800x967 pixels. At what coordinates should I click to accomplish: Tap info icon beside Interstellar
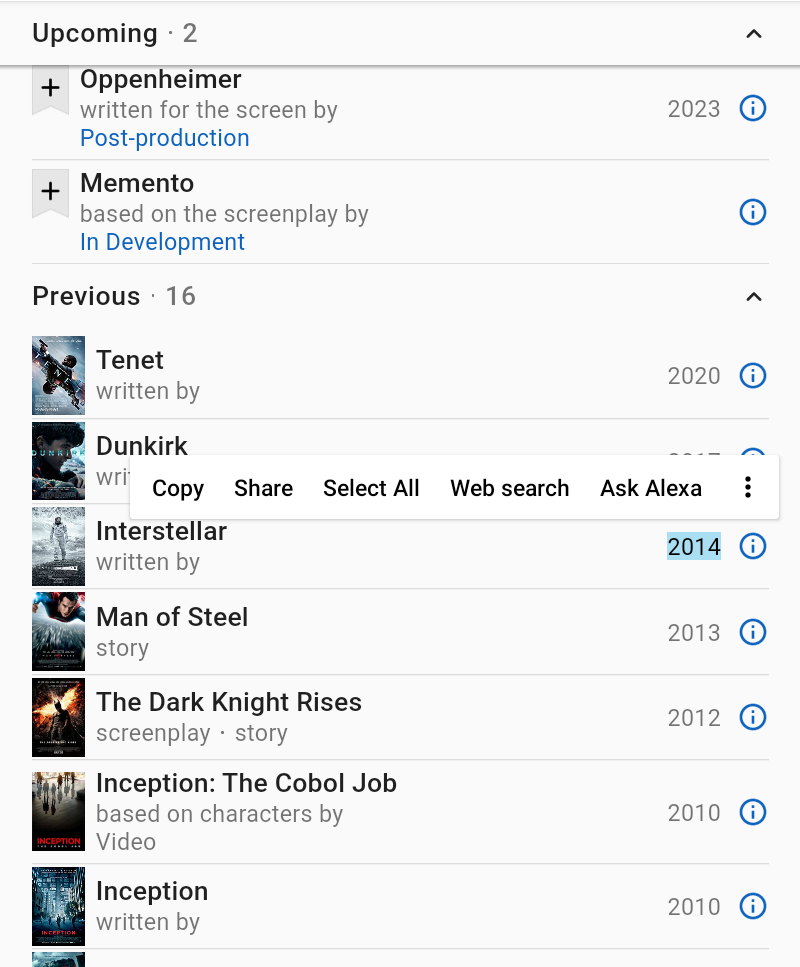[x=752, y=546]
